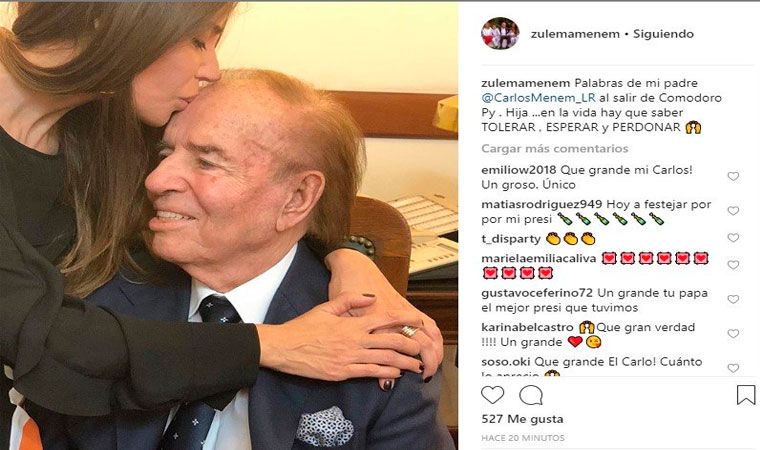Open the @CarlosMenem_LR mention link
The image size is (760, 450).
[538, 97]
